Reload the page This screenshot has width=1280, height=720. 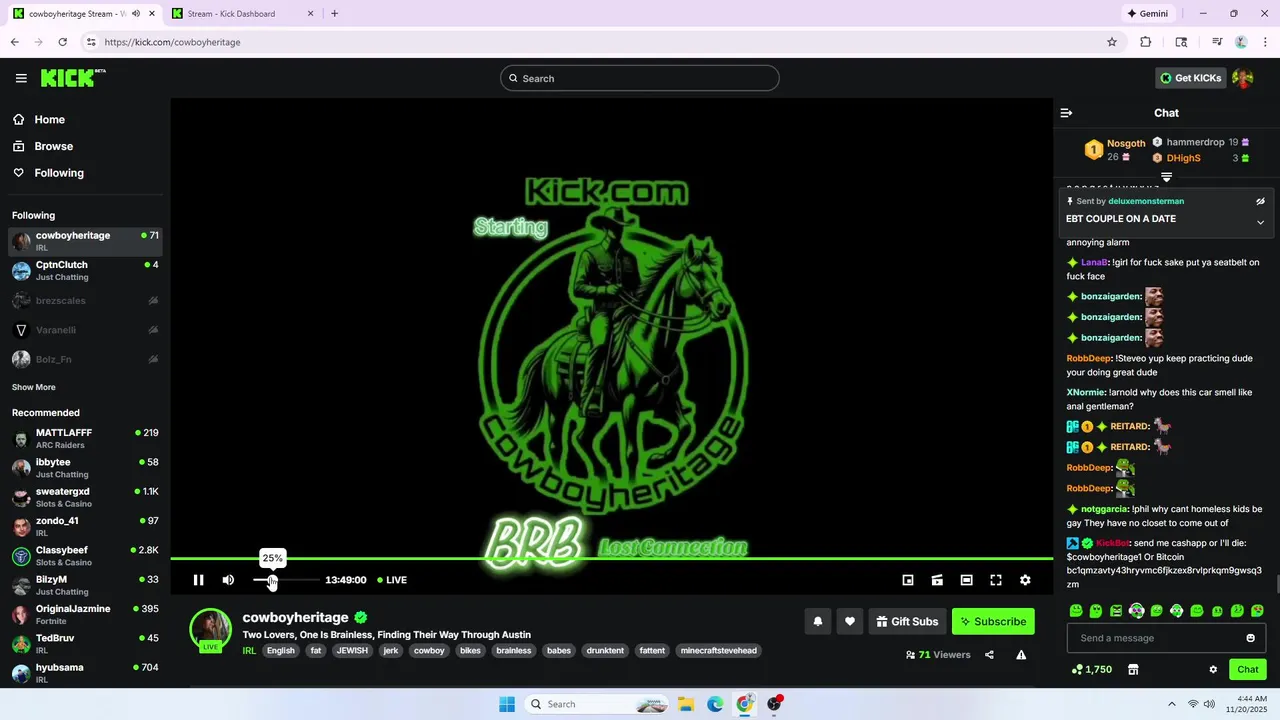click(63, 42)
